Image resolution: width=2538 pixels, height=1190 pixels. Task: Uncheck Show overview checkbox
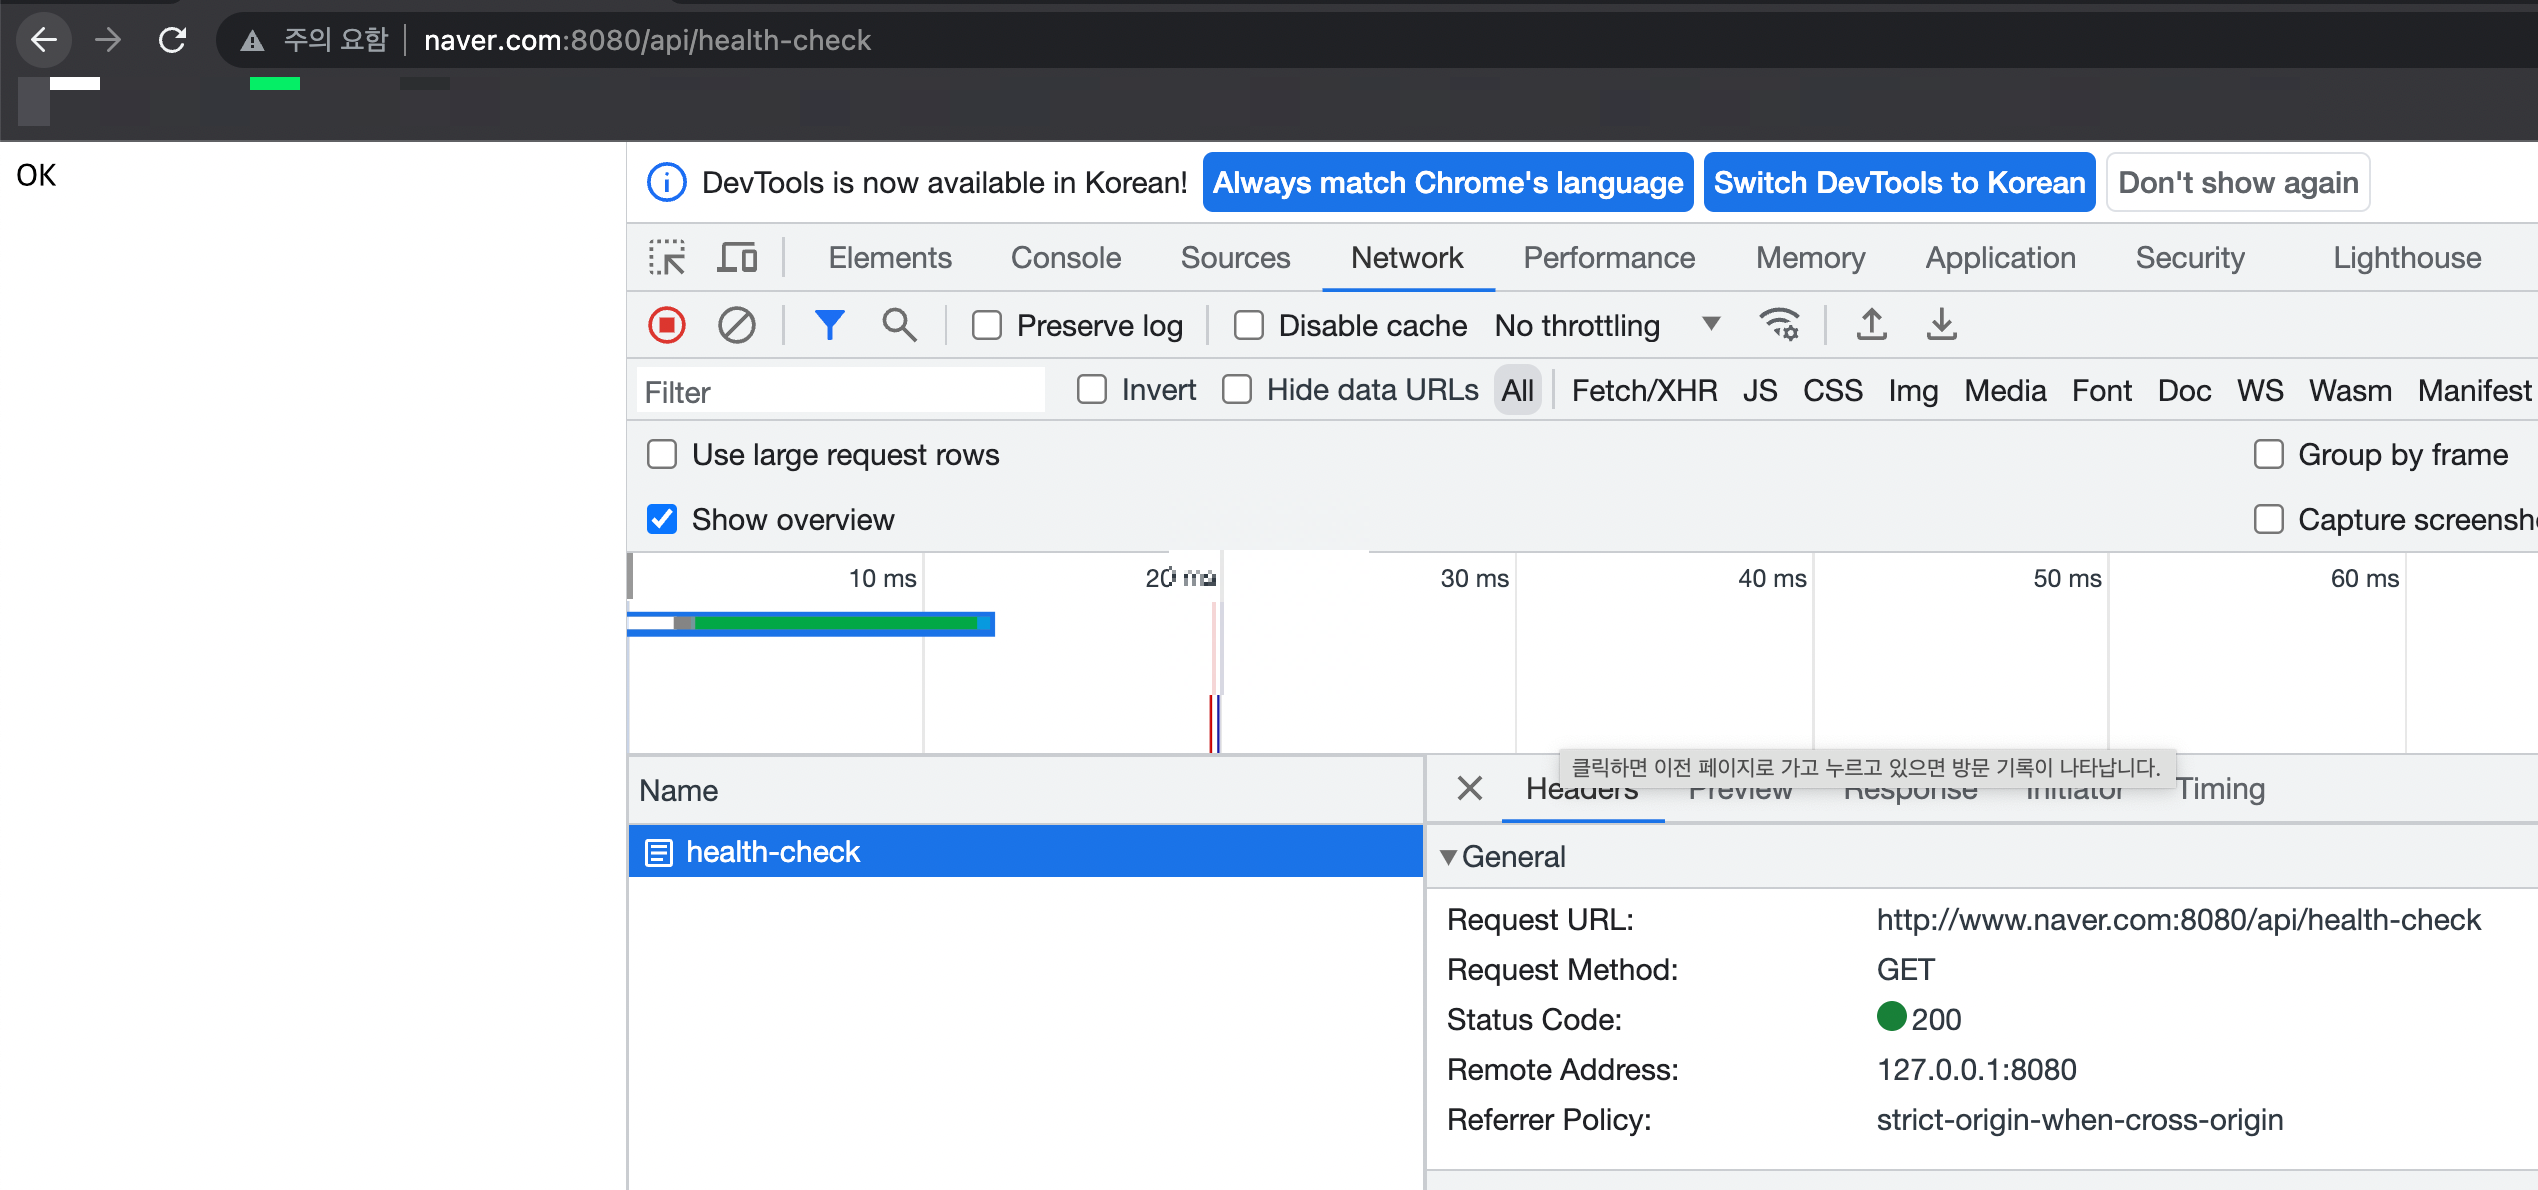click(x=662, y=519)
